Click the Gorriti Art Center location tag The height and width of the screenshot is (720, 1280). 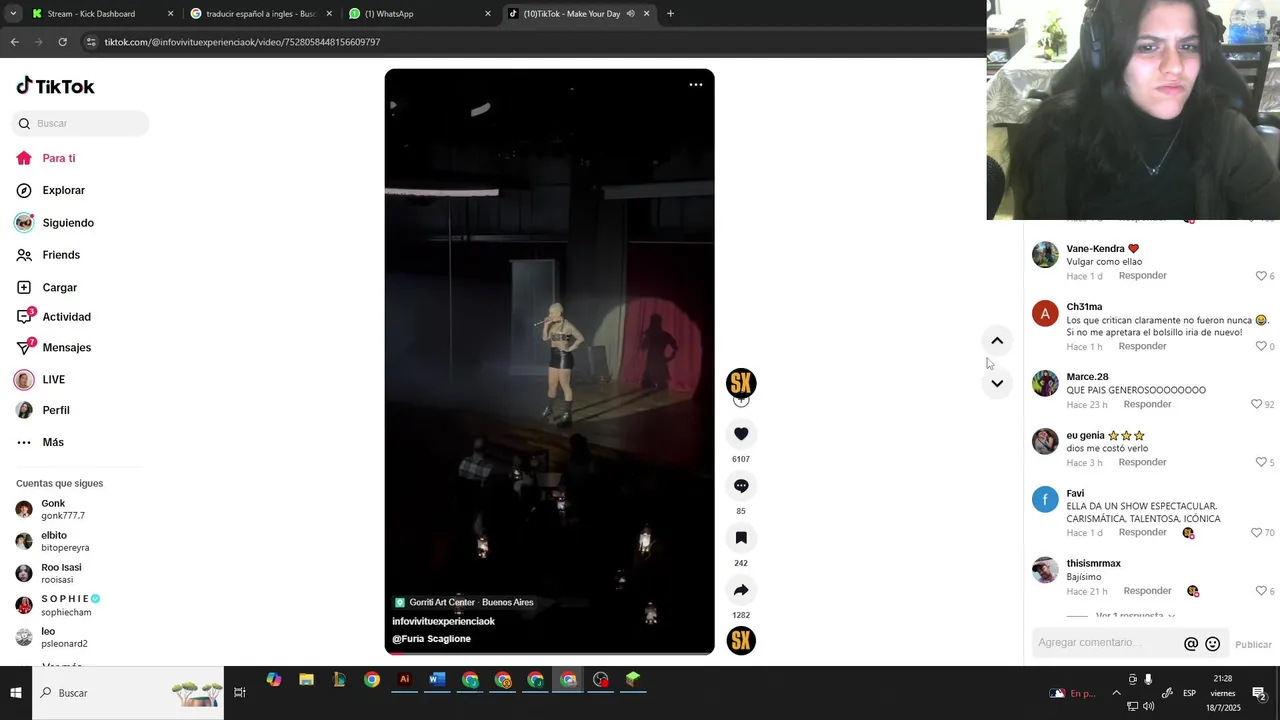pos(464,603)
